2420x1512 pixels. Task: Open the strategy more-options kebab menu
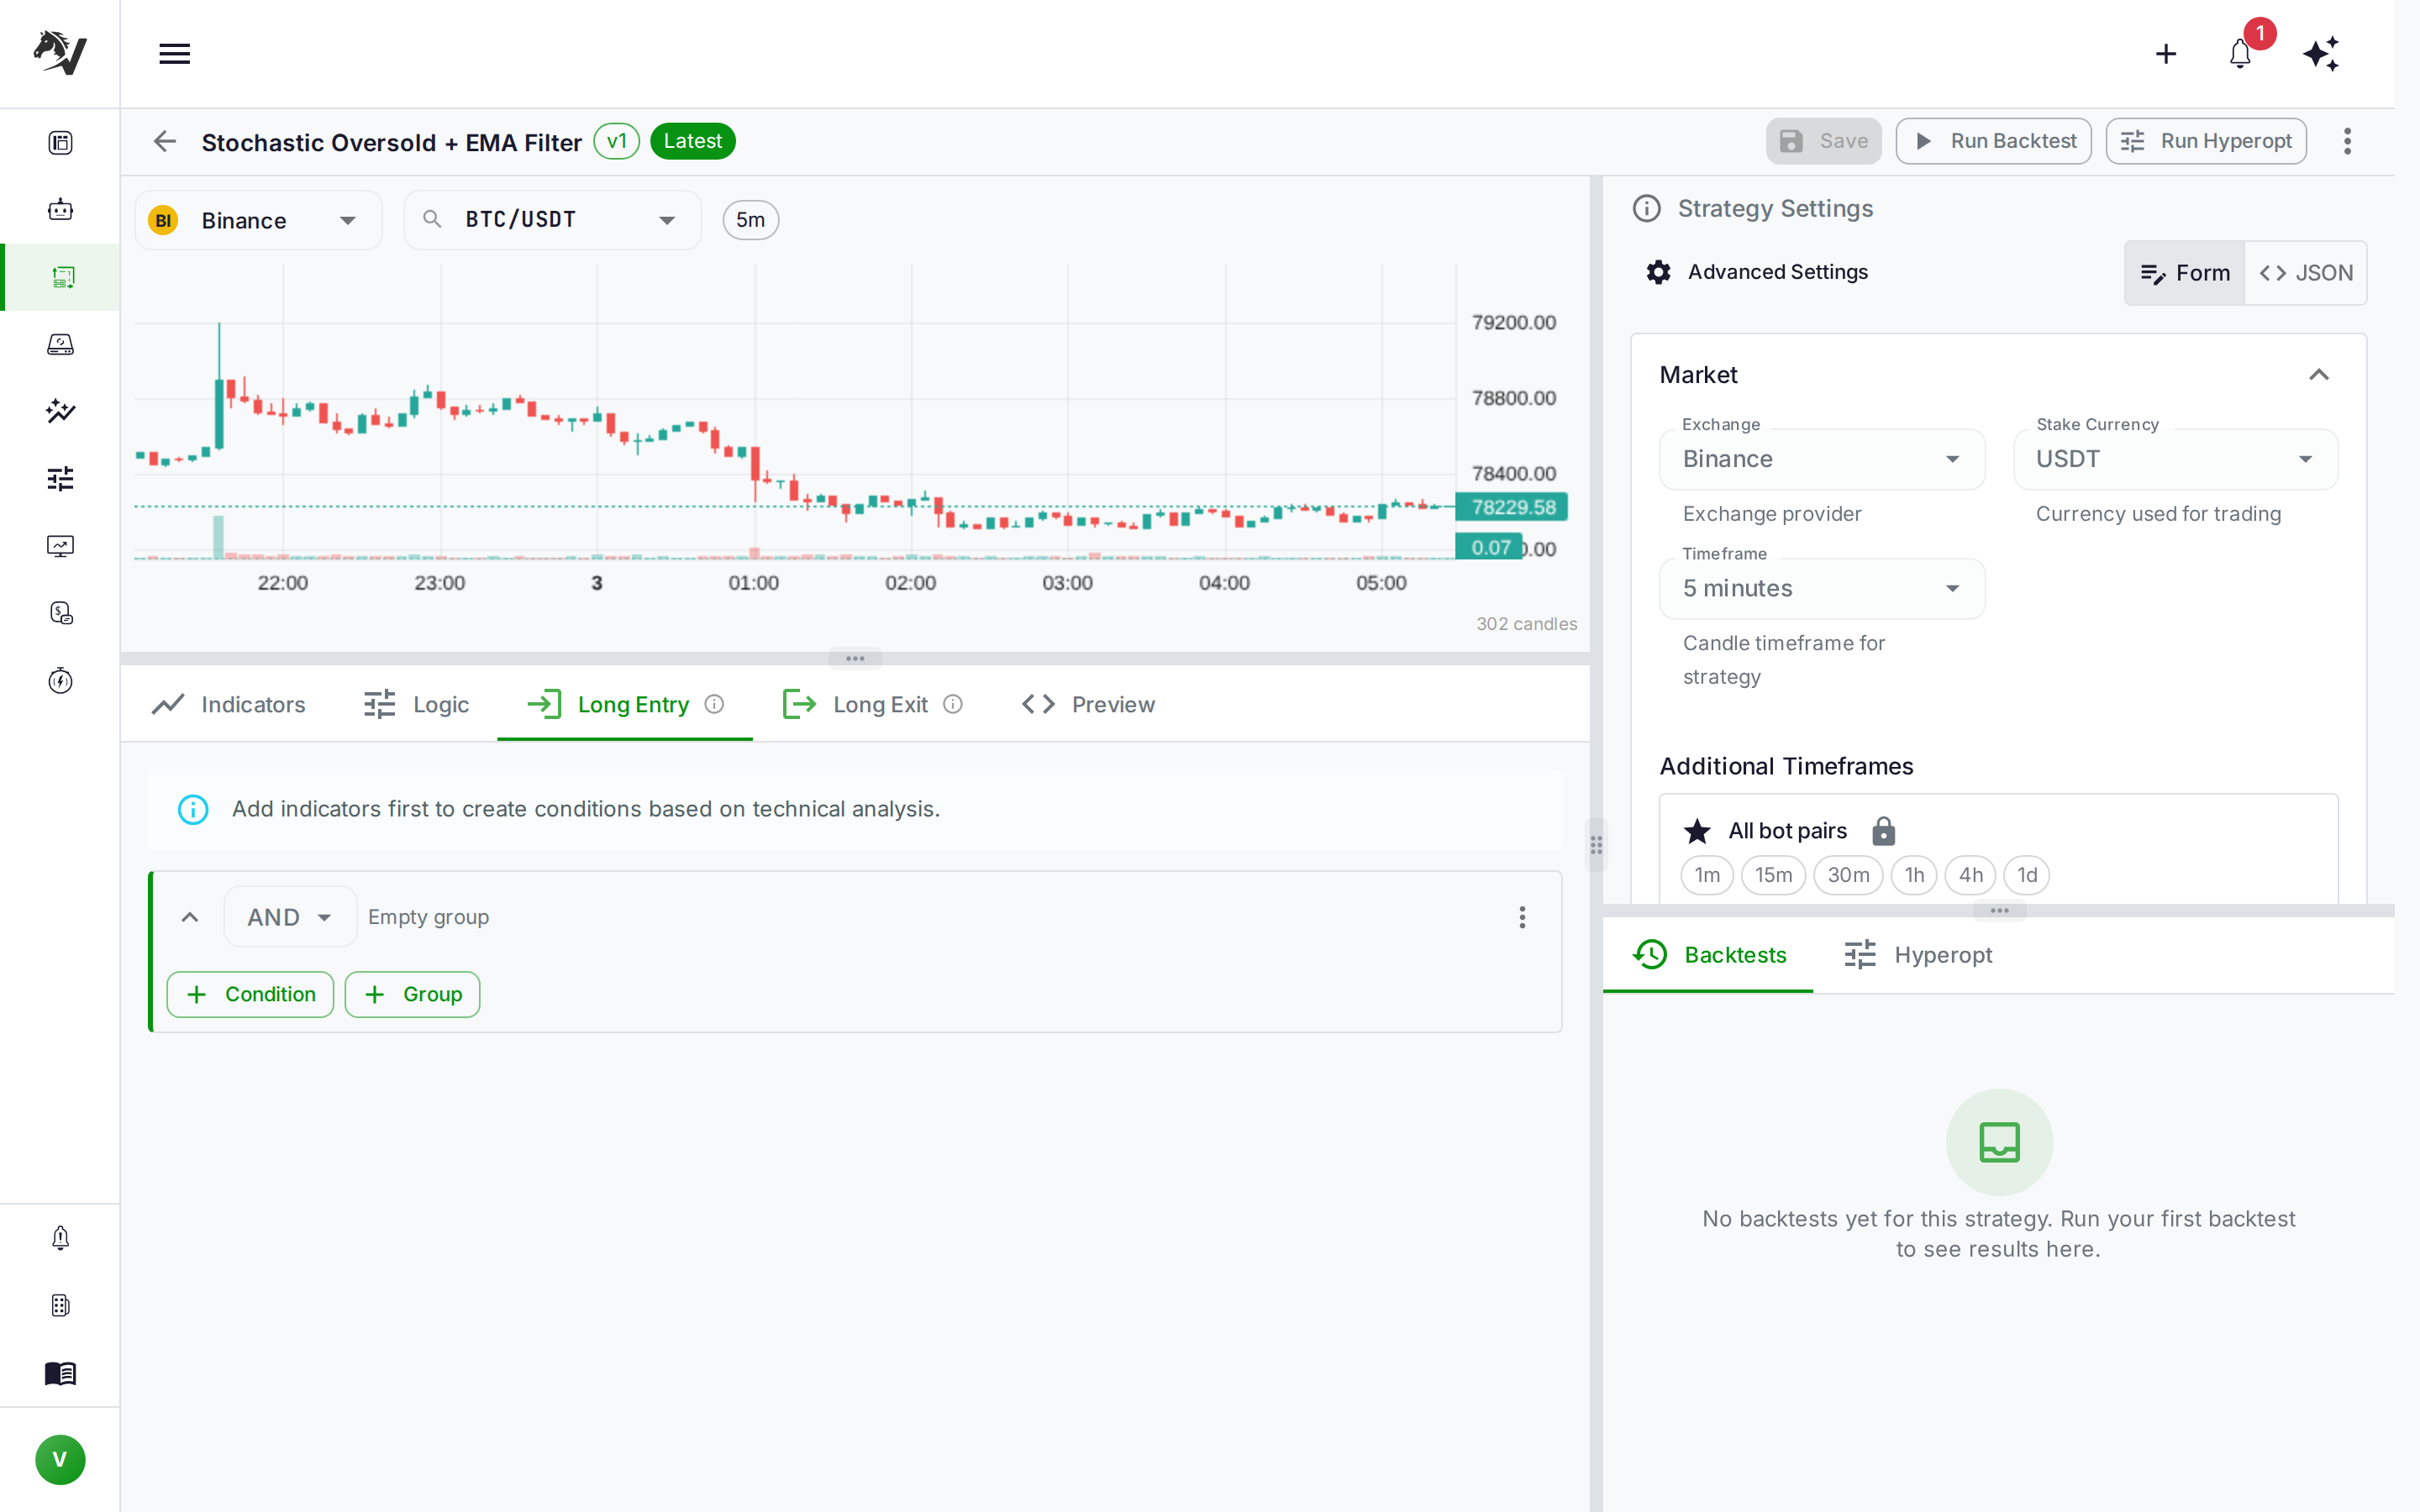(2347, 141)
